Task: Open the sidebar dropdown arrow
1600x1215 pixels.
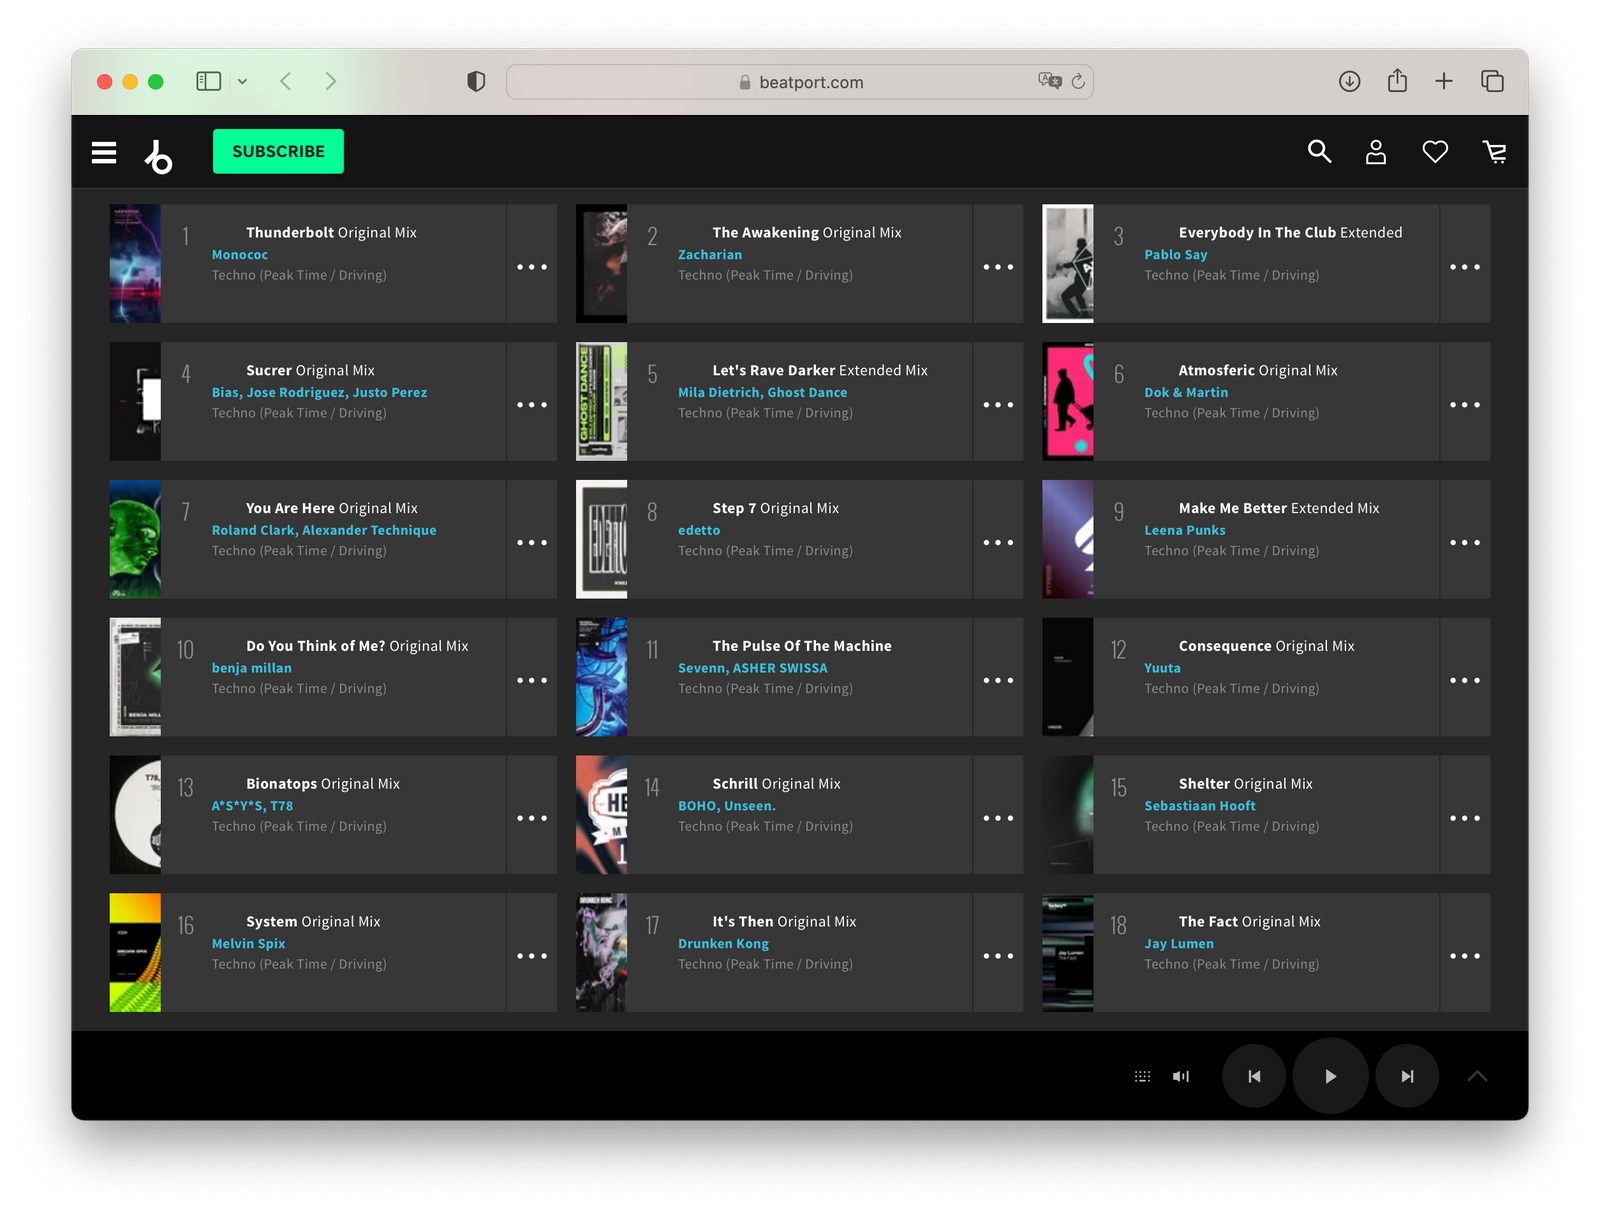Action: pos(243,82)
